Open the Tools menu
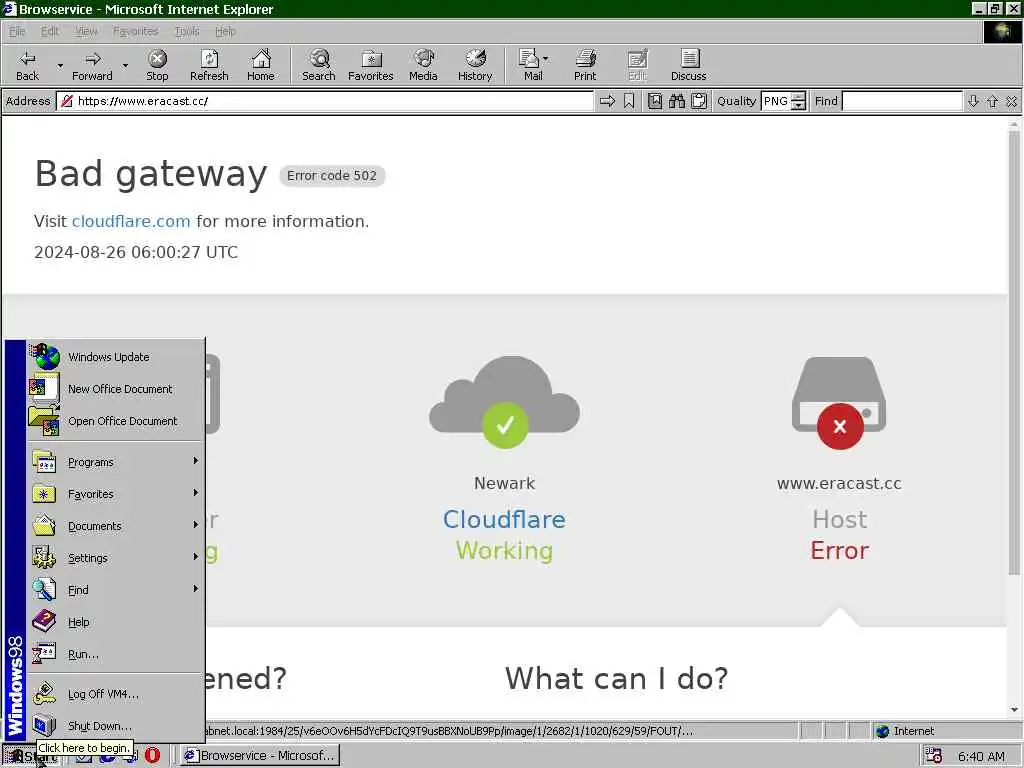The width and height of the screenshot is (1024, 768). [x=187, y=31]
